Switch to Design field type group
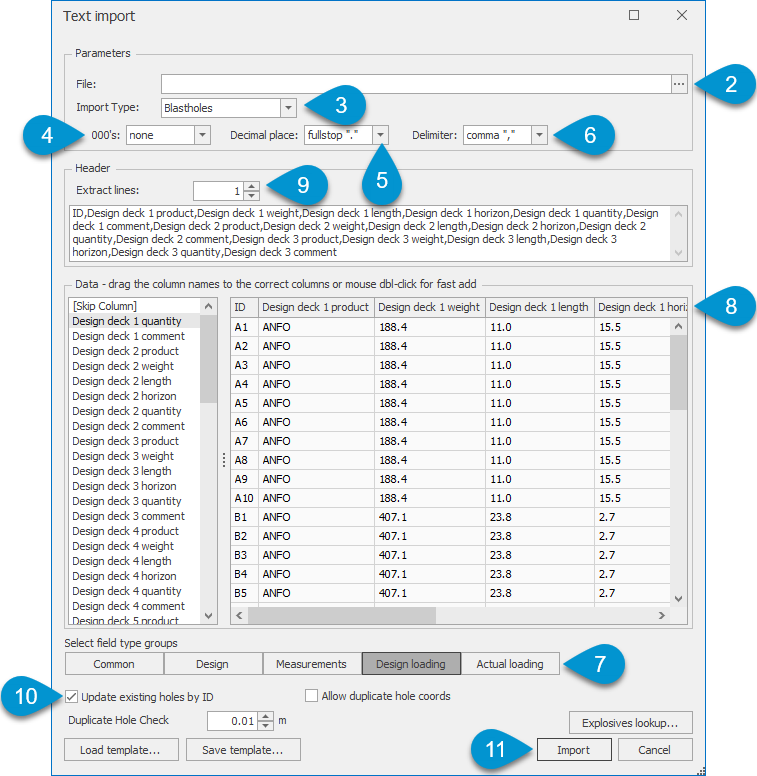 point(213,664)
